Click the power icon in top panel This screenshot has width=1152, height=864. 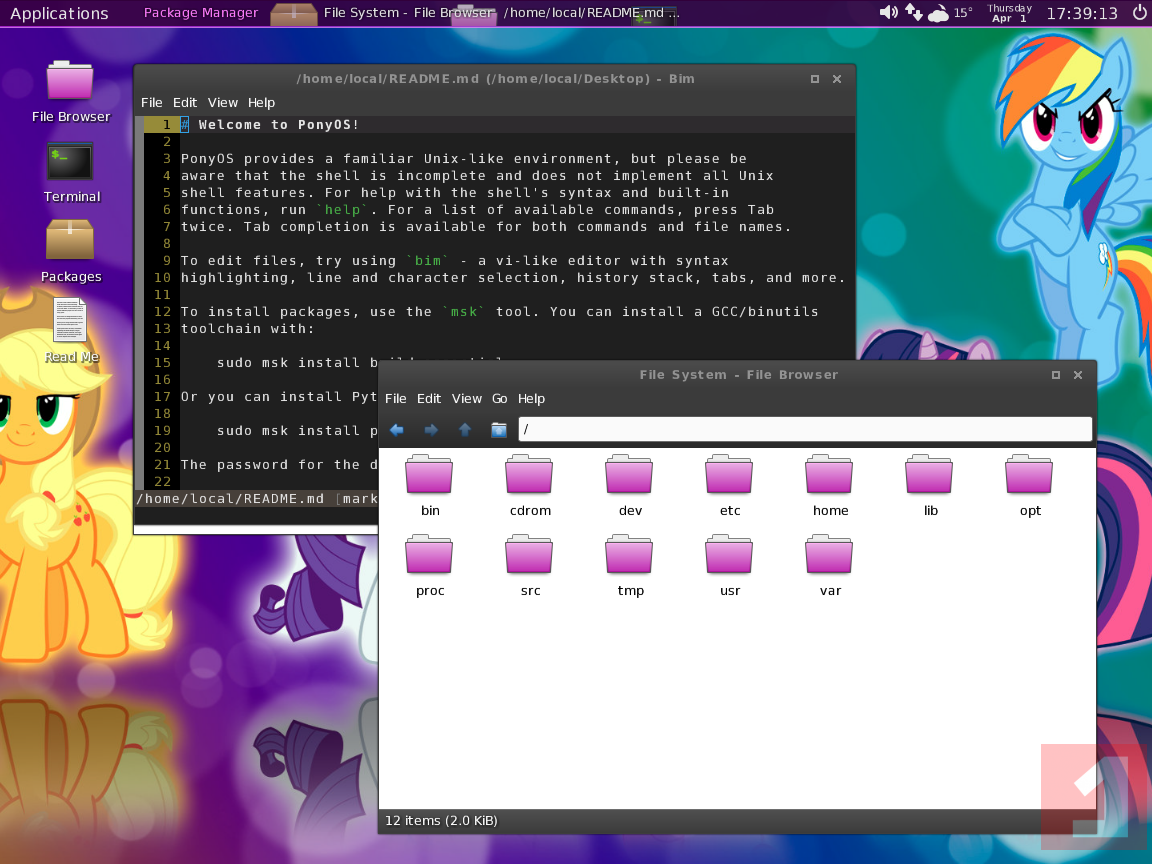coord(1139,13)
